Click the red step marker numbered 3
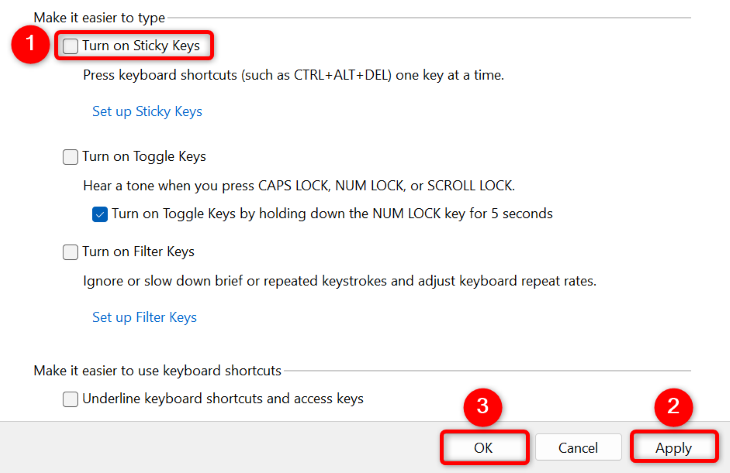The image size is (730, 473). (483, 407)
